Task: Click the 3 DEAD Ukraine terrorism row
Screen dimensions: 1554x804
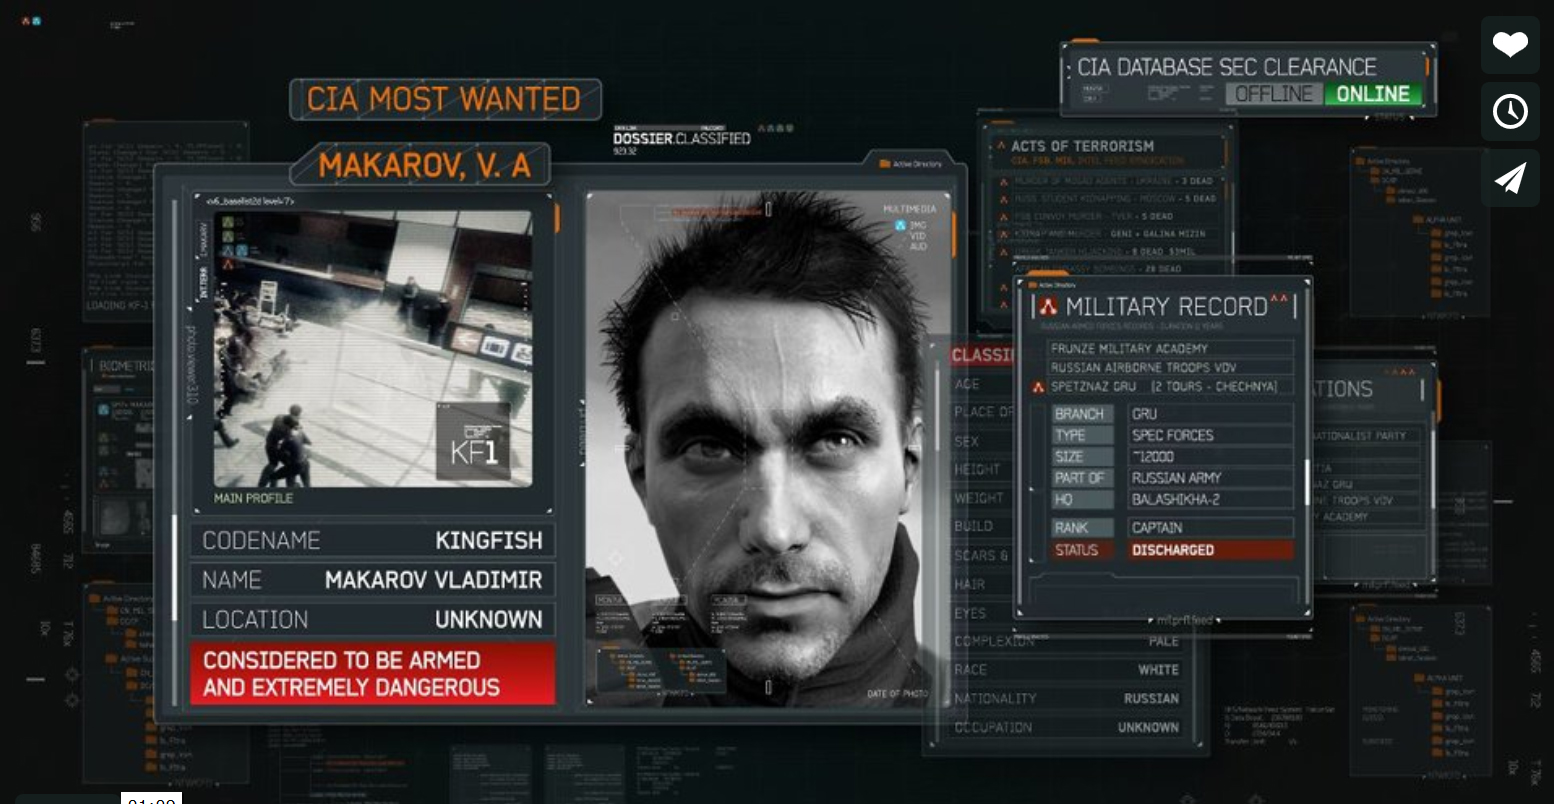Action: pos(1108,181)
